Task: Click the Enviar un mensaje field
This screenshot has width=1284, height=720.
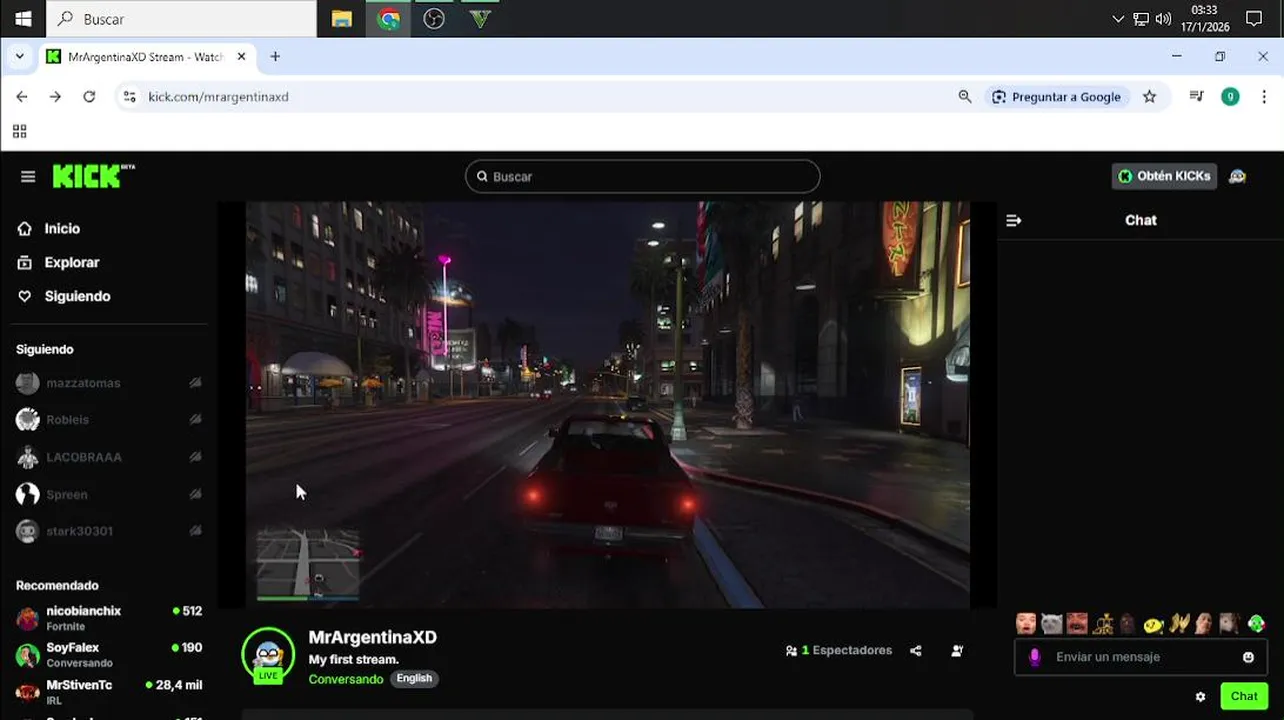Action: tap(1141, 657)
